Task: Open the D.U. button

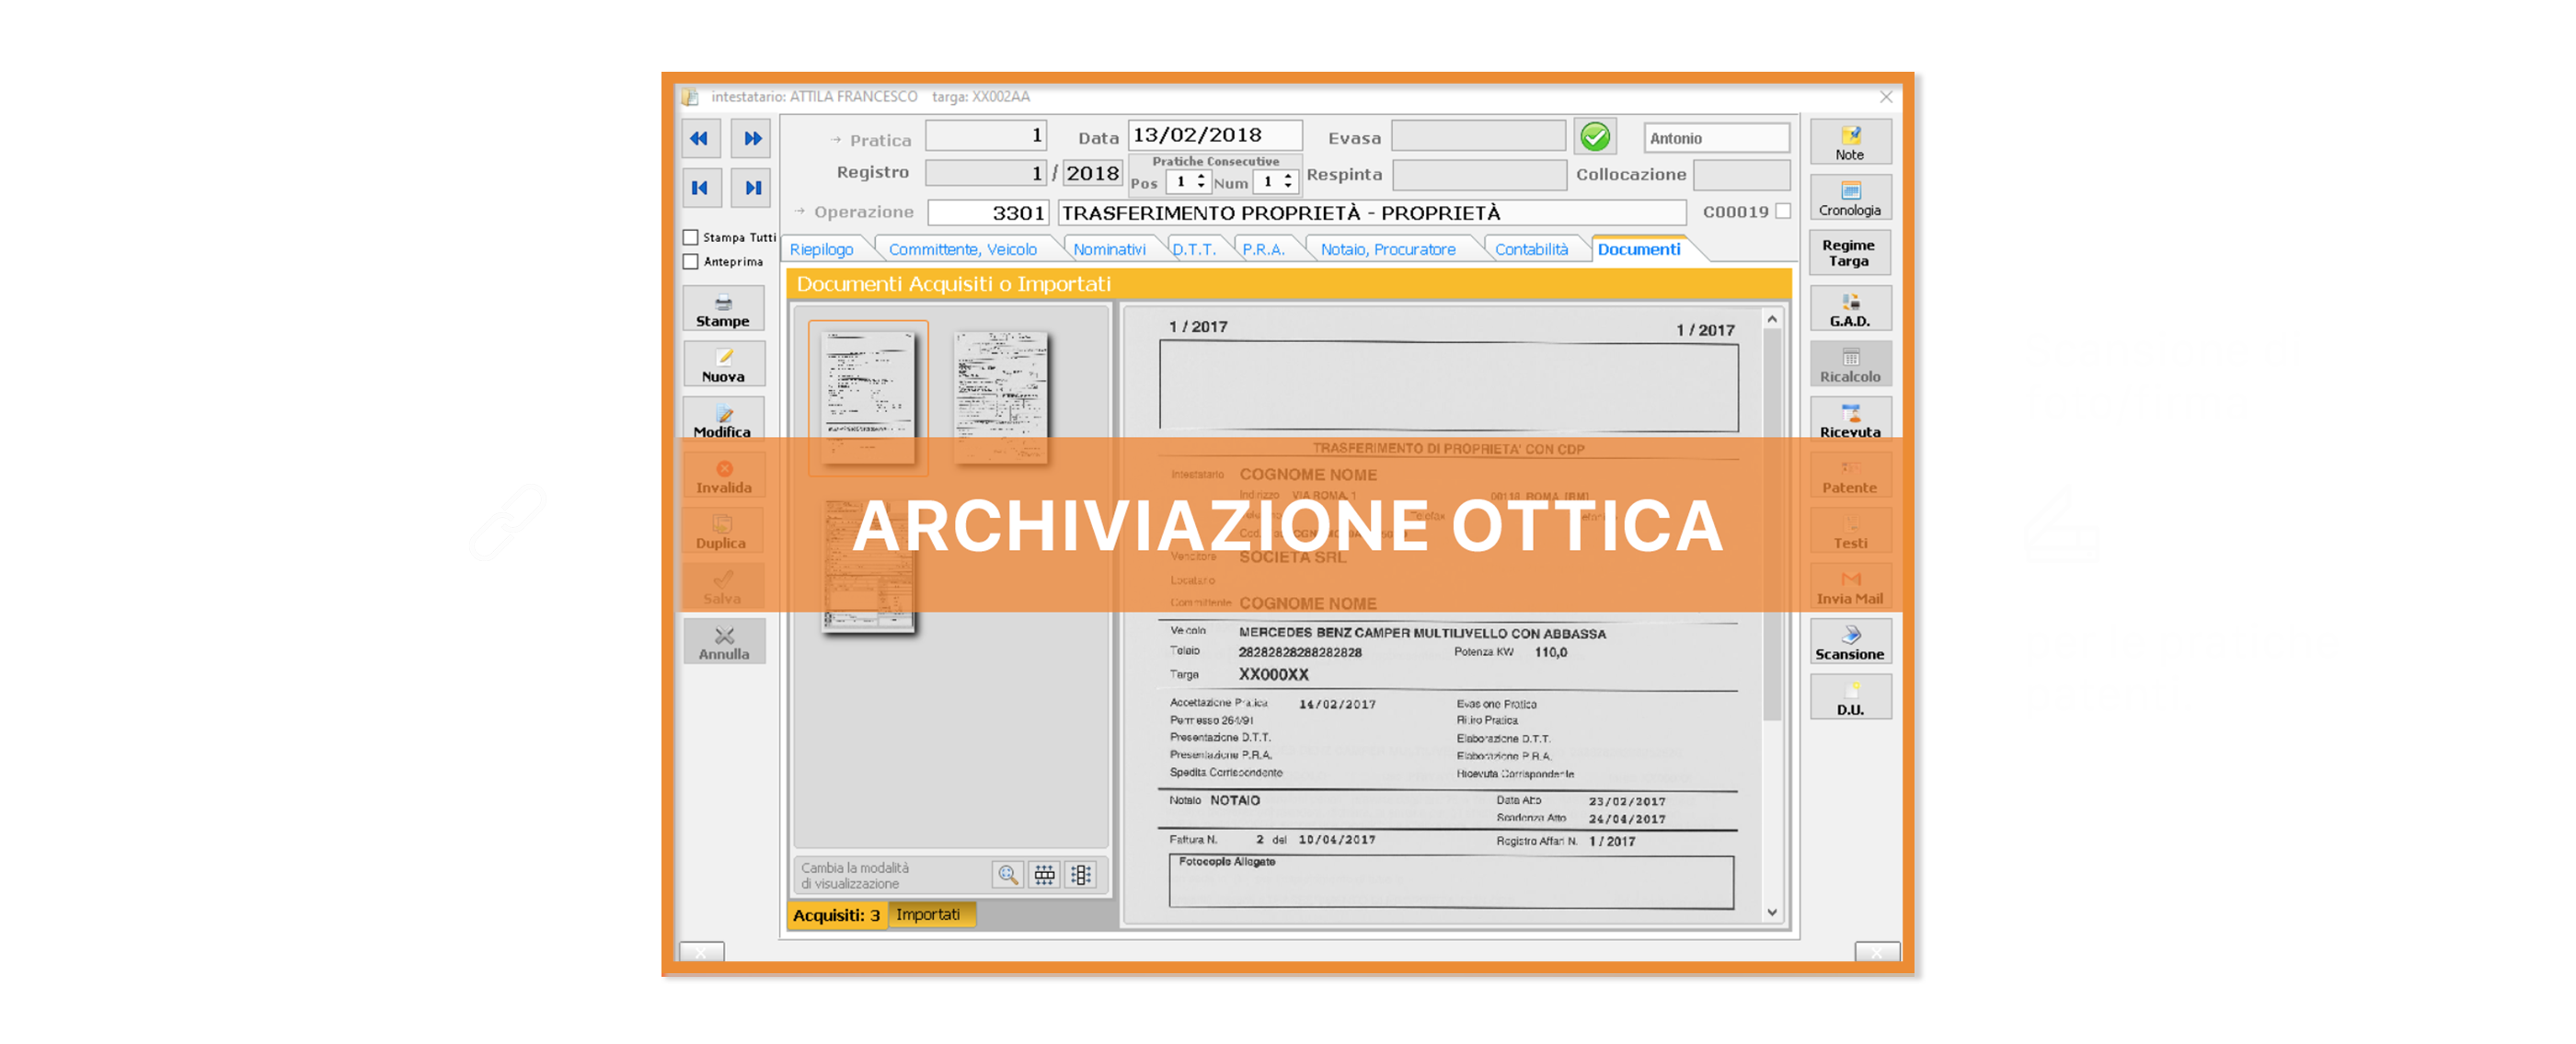Action: 1850,697
